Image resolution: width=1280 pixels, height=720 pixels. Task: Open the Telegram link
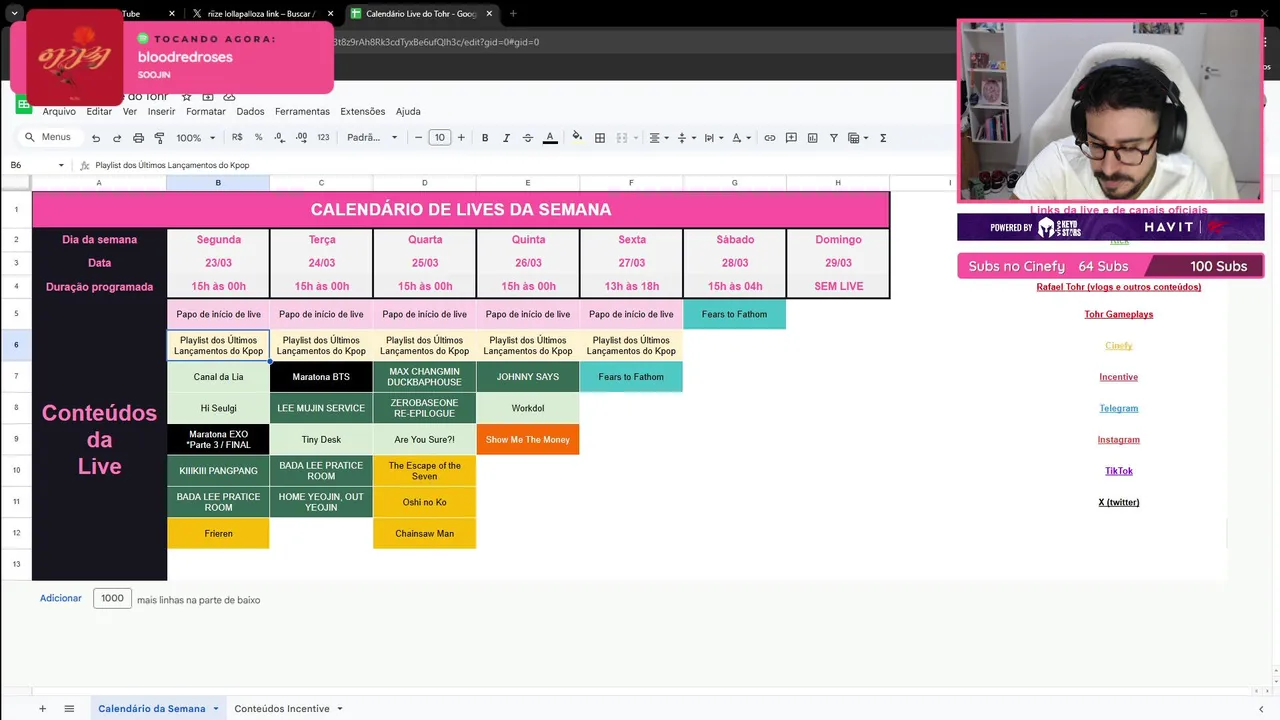pyautogui.click(x=1119, y=408)
